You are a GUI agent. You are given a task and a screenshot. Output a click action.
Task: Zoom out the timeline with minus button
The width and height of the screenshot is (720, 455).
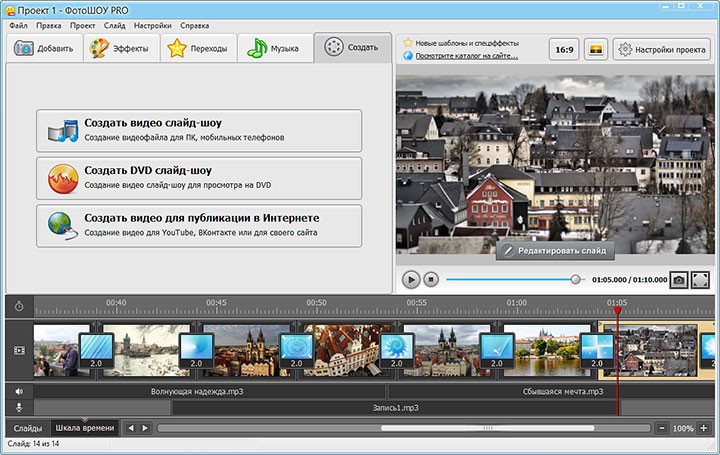pos(661,428)
